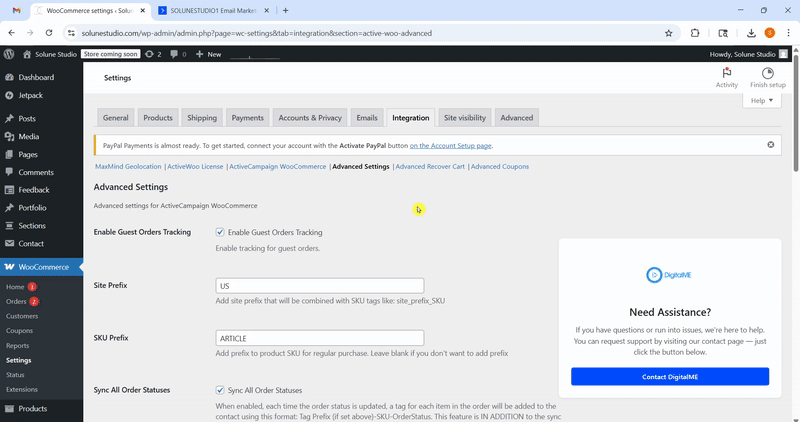Open browser extensions puzzle icon
800x422 pixels.
tap(695, 33)
